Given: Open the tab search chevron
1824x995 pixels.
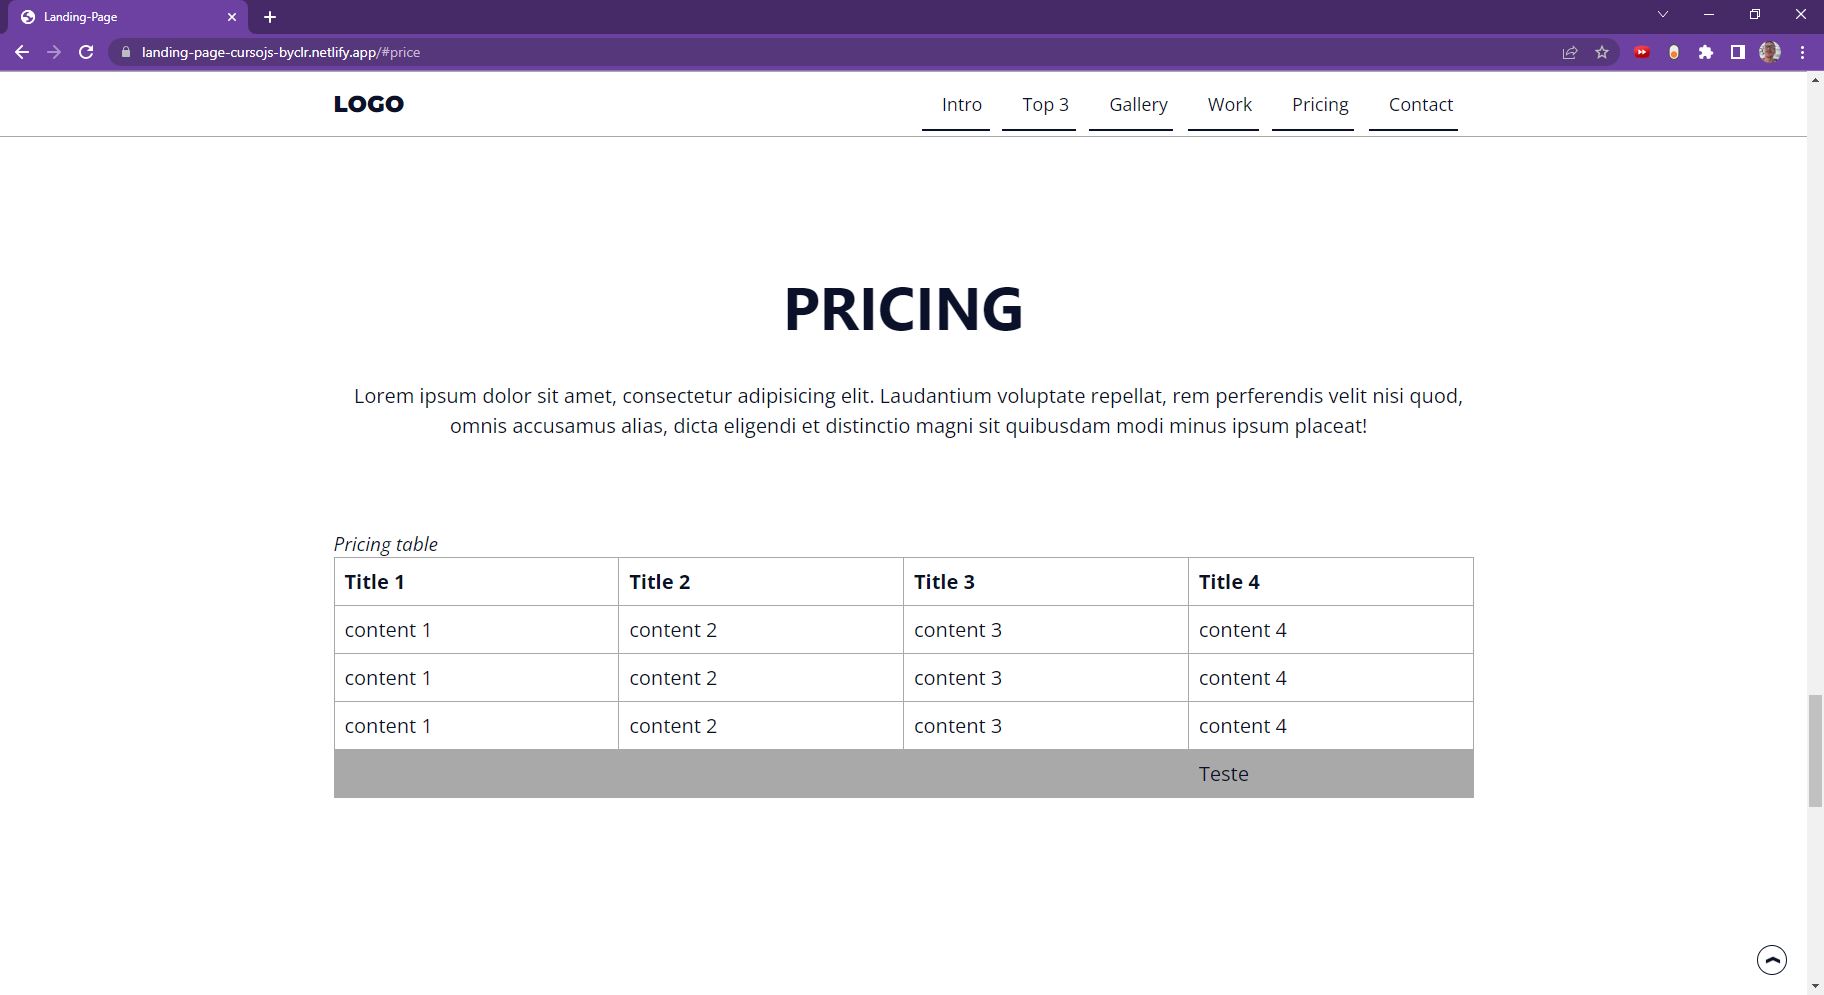Looking at the screenshot, I should 1663,16.
